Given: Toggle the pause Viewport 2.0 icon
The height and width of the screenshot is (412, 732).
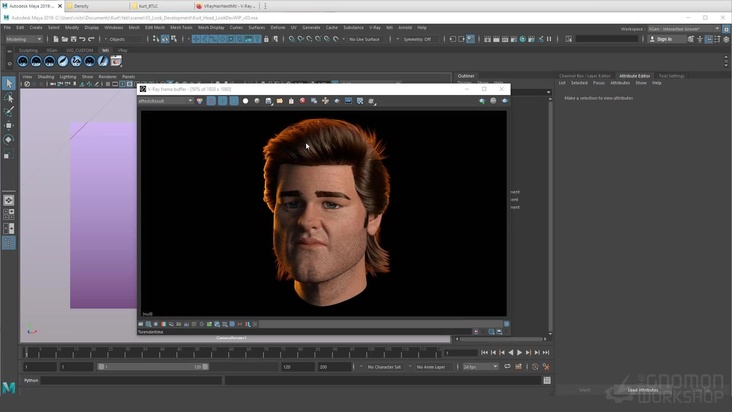Looking at the screenshot, I should click(549, 39).
